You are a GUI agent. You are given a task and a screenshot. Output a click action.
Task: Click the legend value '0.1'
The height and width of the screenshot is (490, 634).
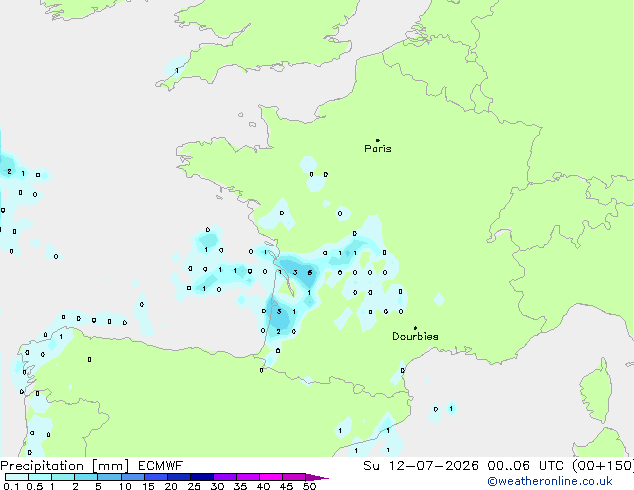coord(11,486)
